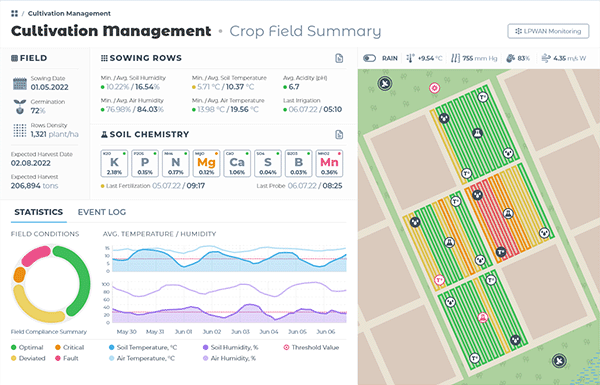Toggle the RAIN switch
The image size is (600, 385).
pos(370,58)
